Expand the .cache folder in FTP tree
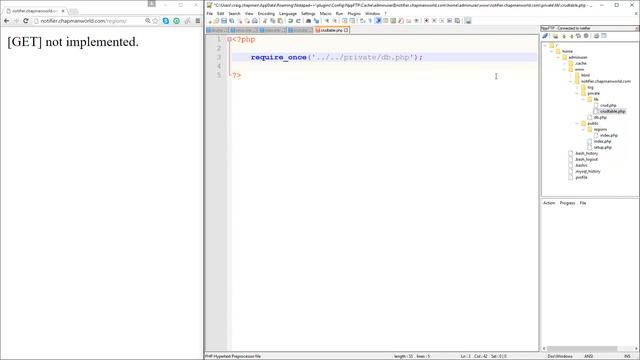 click(564, 63)
